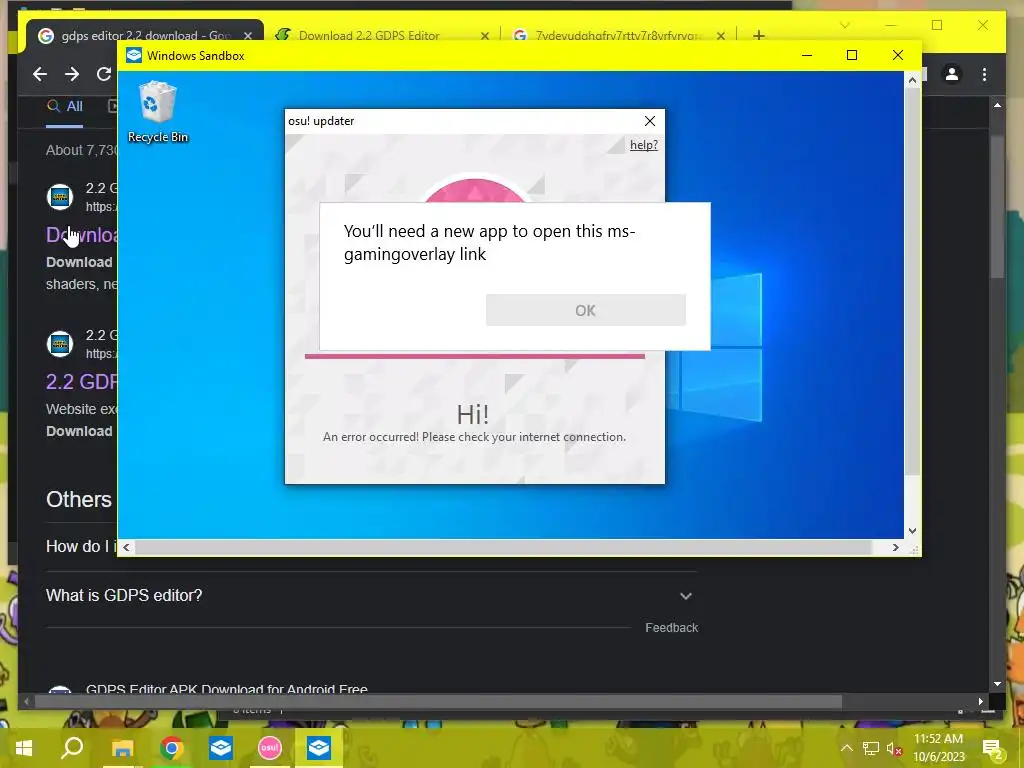Click the Hi! heading in osu! updater

tap(473, 415)
